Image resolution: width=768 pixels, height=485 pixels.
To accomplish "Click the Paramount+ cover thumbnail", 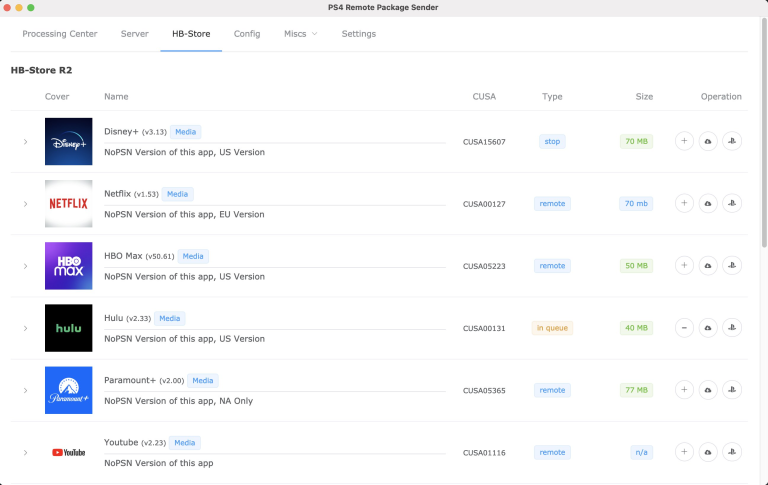I will click(69, 390).
